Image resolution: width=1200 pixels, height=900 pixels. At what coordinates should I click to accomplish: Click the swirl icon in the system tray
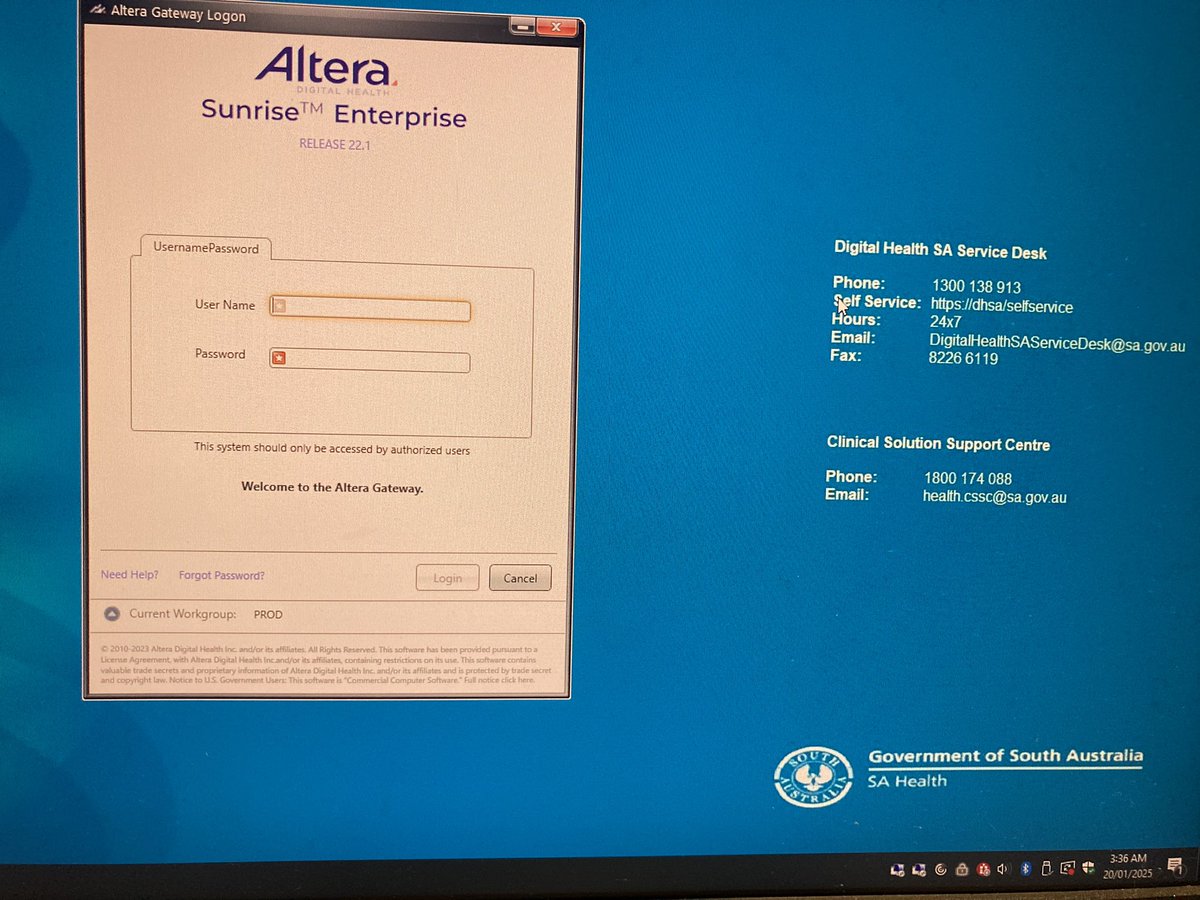[941, 869]
